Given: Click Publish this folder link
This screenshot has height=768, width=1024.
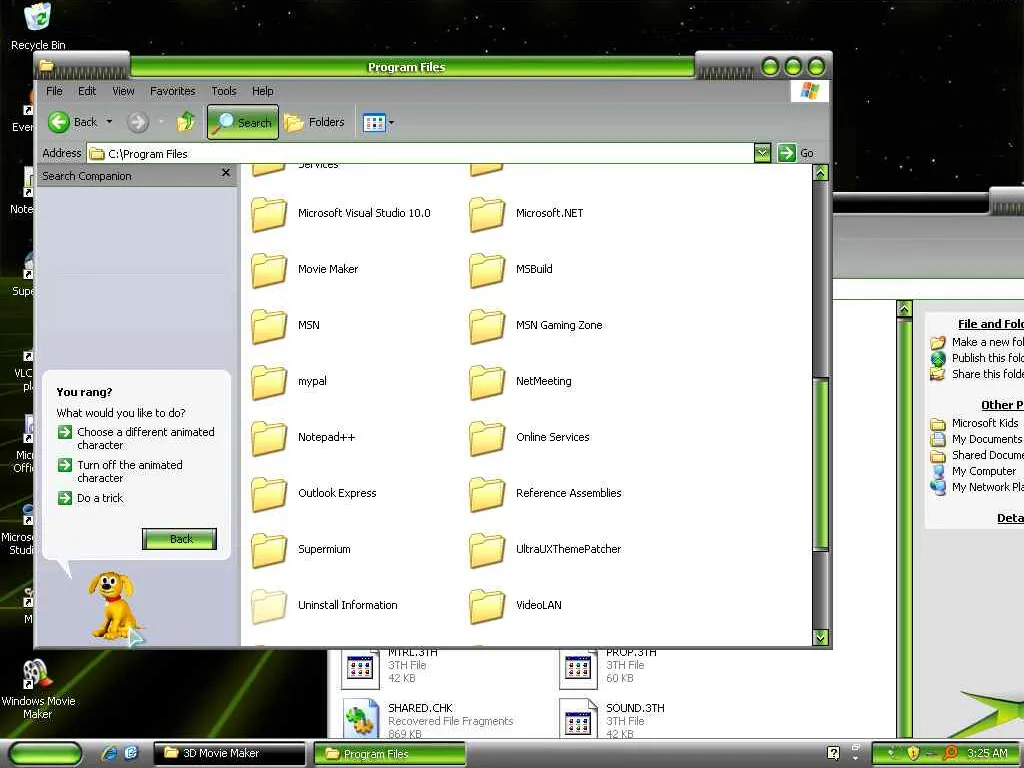Looking at the screenshot, I should pyautogui.click(x=977, y=358).
